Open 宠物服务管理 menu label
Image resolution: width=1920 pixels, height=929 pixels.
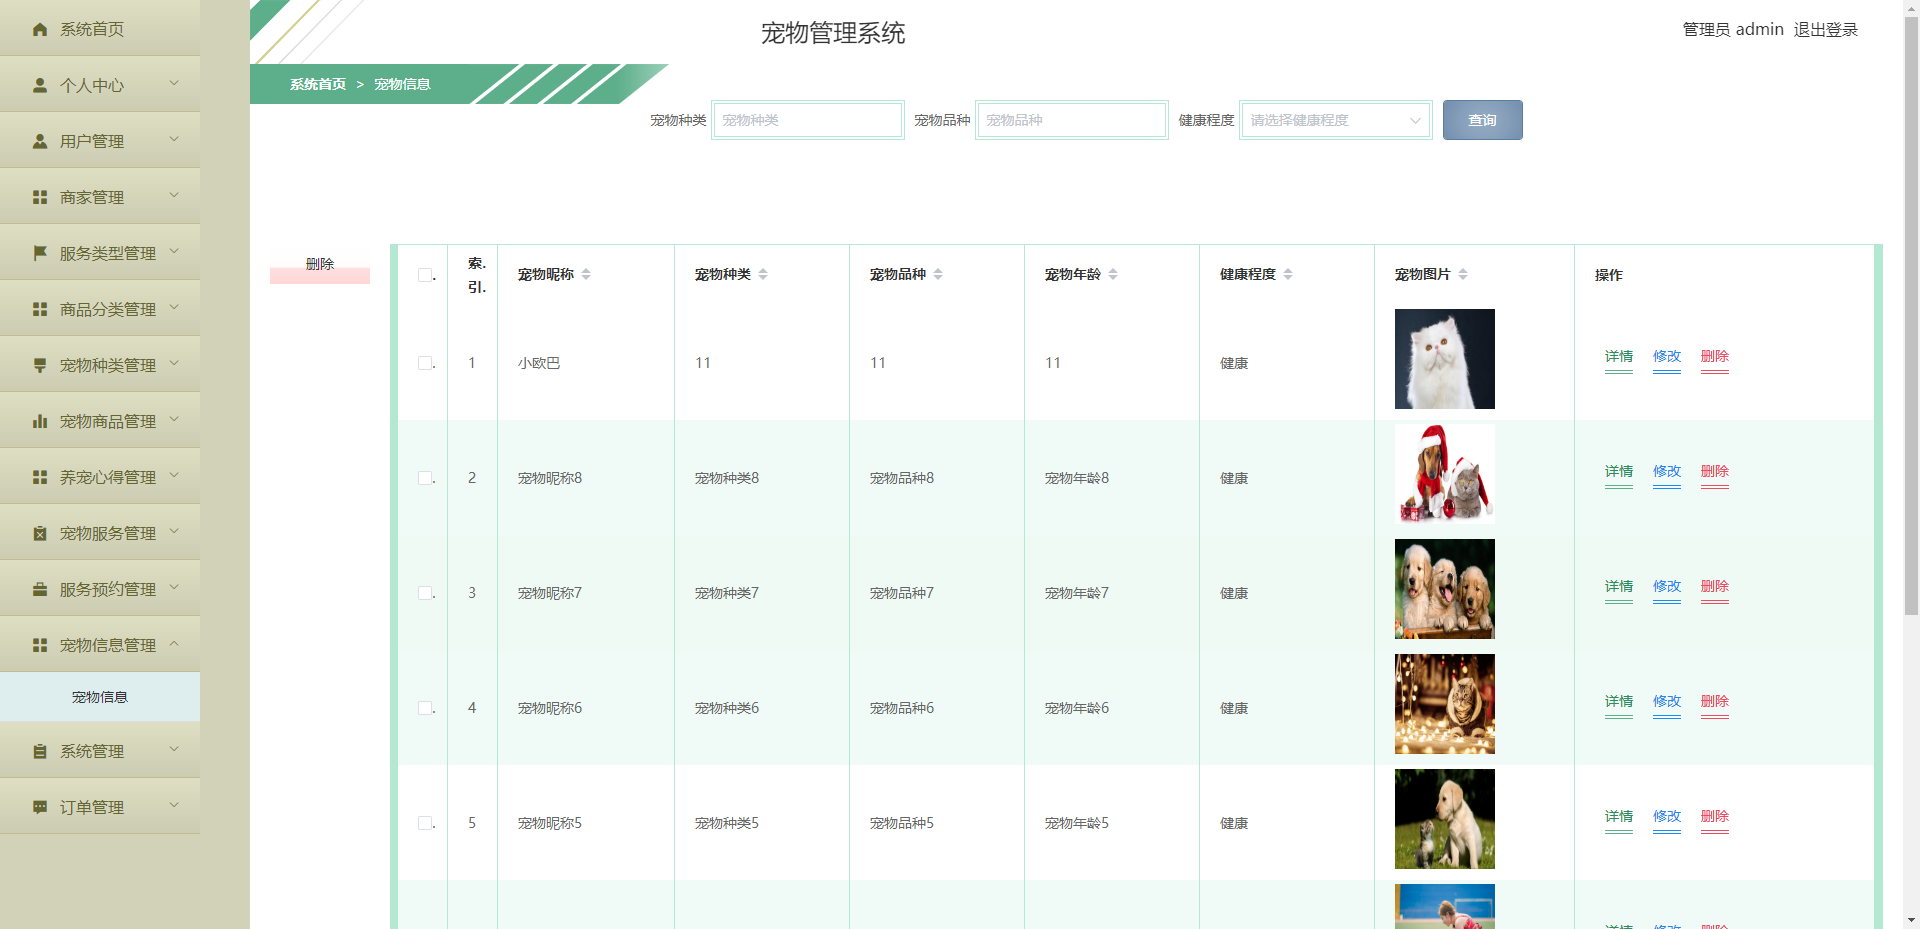(x=108, y=534)
